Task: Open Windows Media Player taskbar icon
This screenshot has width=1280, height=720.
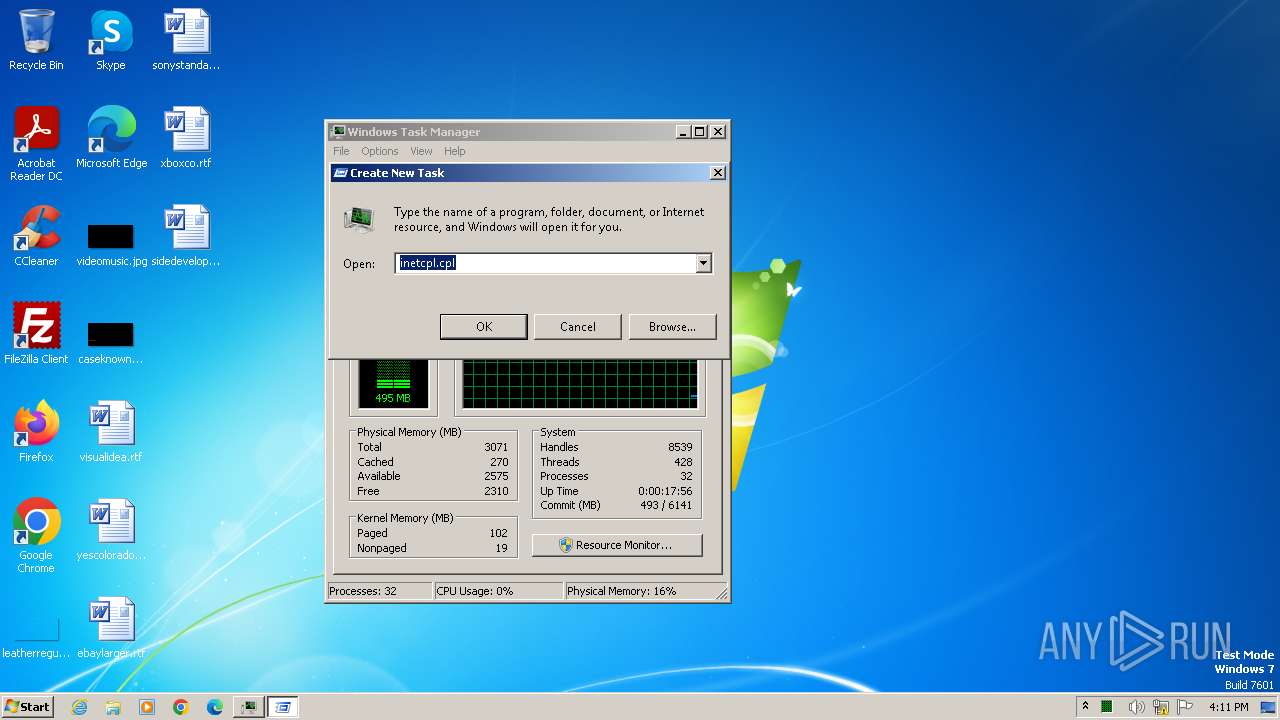Action: point(147,707)
